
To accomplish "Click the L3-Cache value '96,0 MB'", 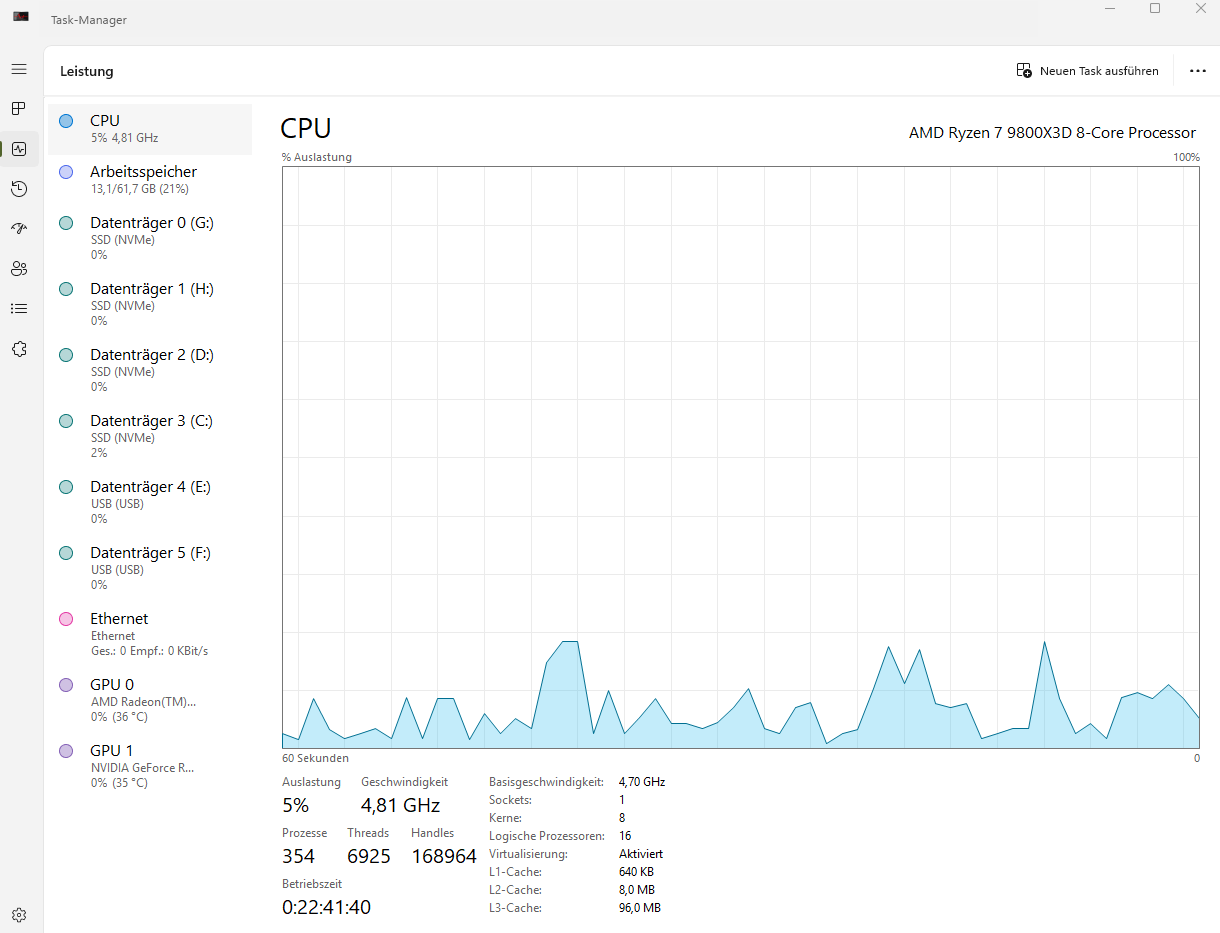I will pyautogui.click(x=640, y=908).
